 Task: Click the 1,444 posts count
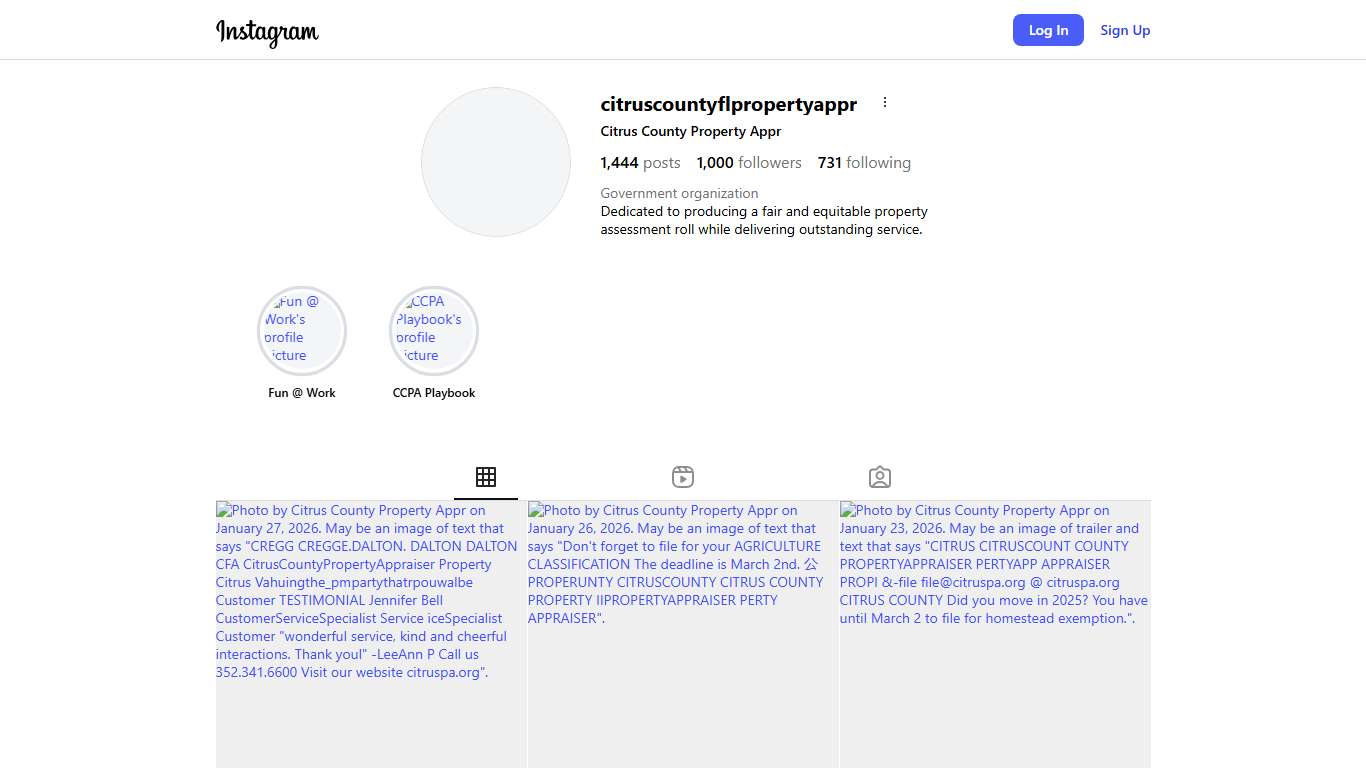point(640,163)
